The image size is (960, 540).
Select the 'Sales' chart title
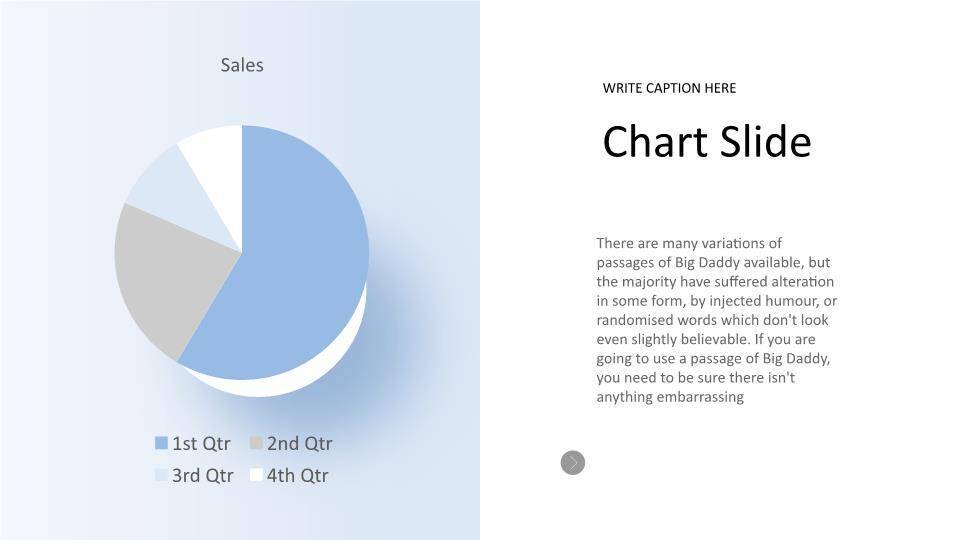point(242,65)
